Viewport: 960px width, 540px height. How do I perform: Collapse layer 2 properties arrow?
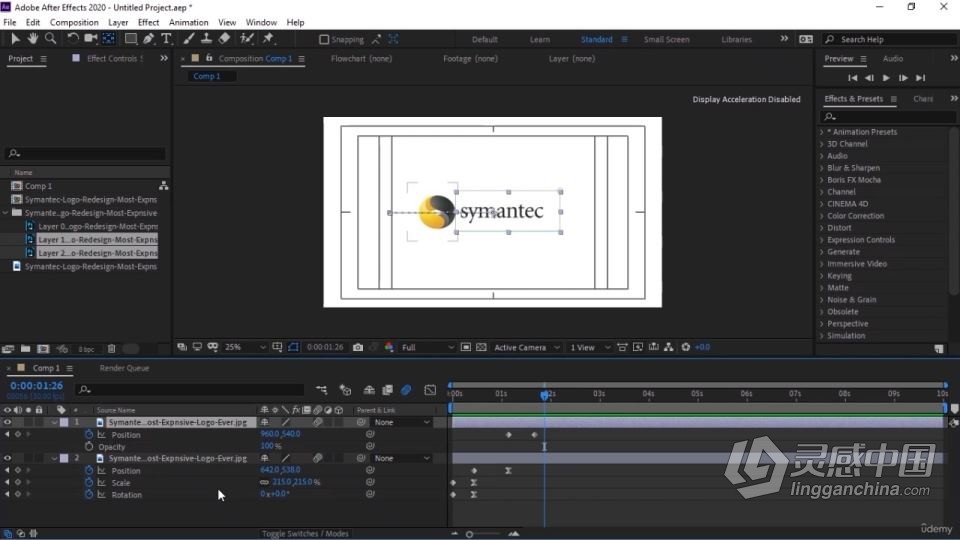(x=54, y=458)
